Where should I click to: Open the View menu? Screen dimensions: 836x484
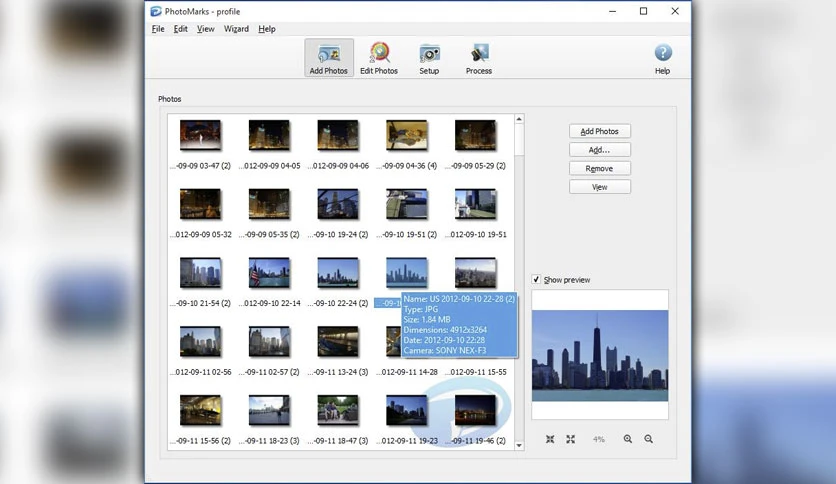coord(205,29)
